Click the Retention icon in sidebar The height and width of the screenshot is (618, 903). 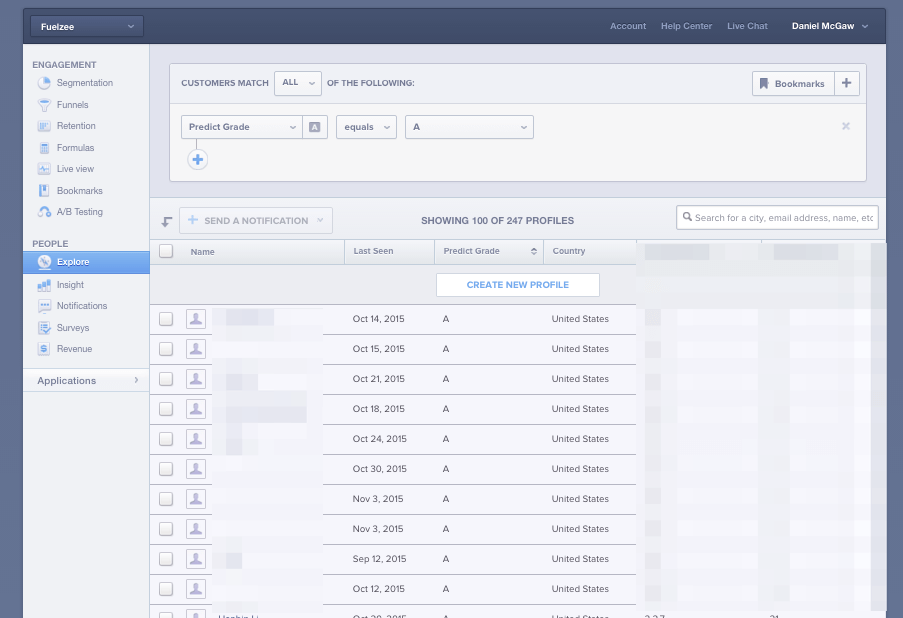click(x=44, y=126)
